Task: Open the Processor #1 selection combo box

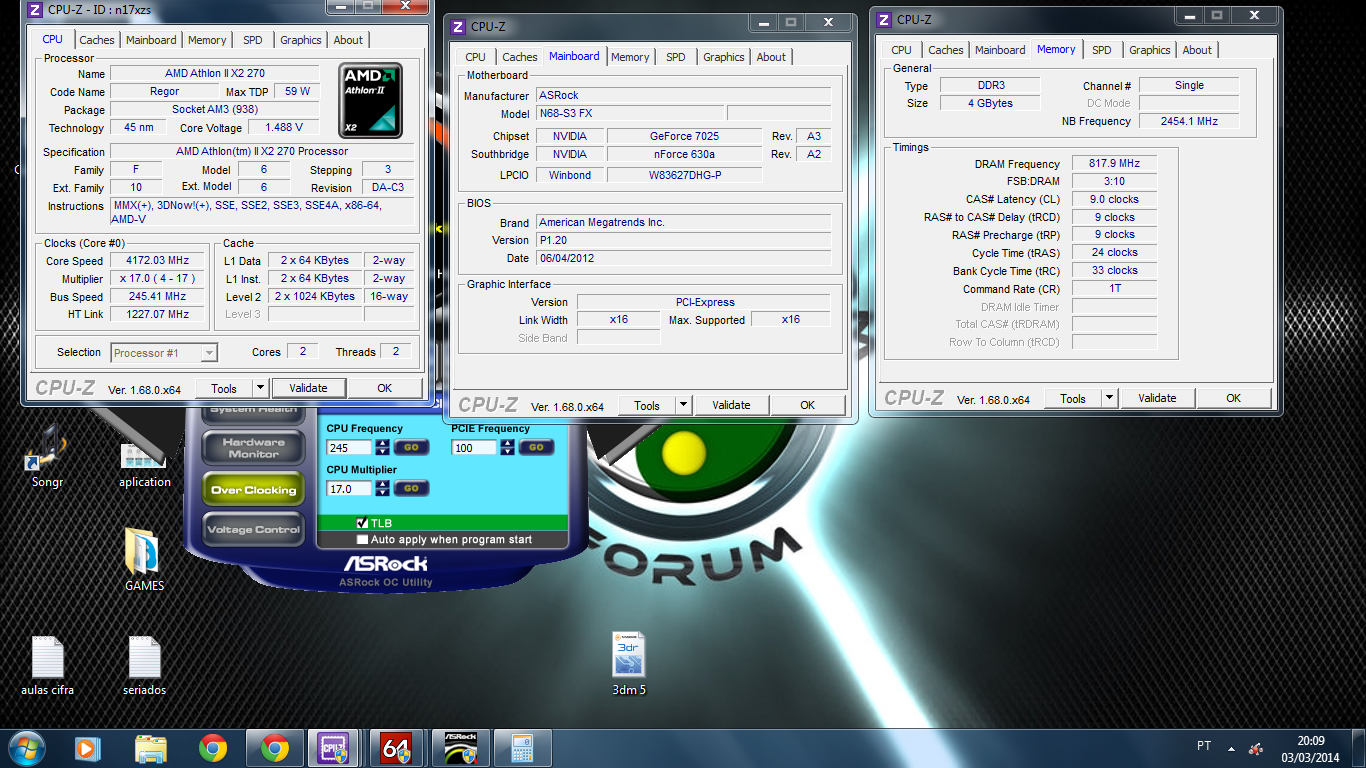Action: pyautogui.click(x=164, y=352)
